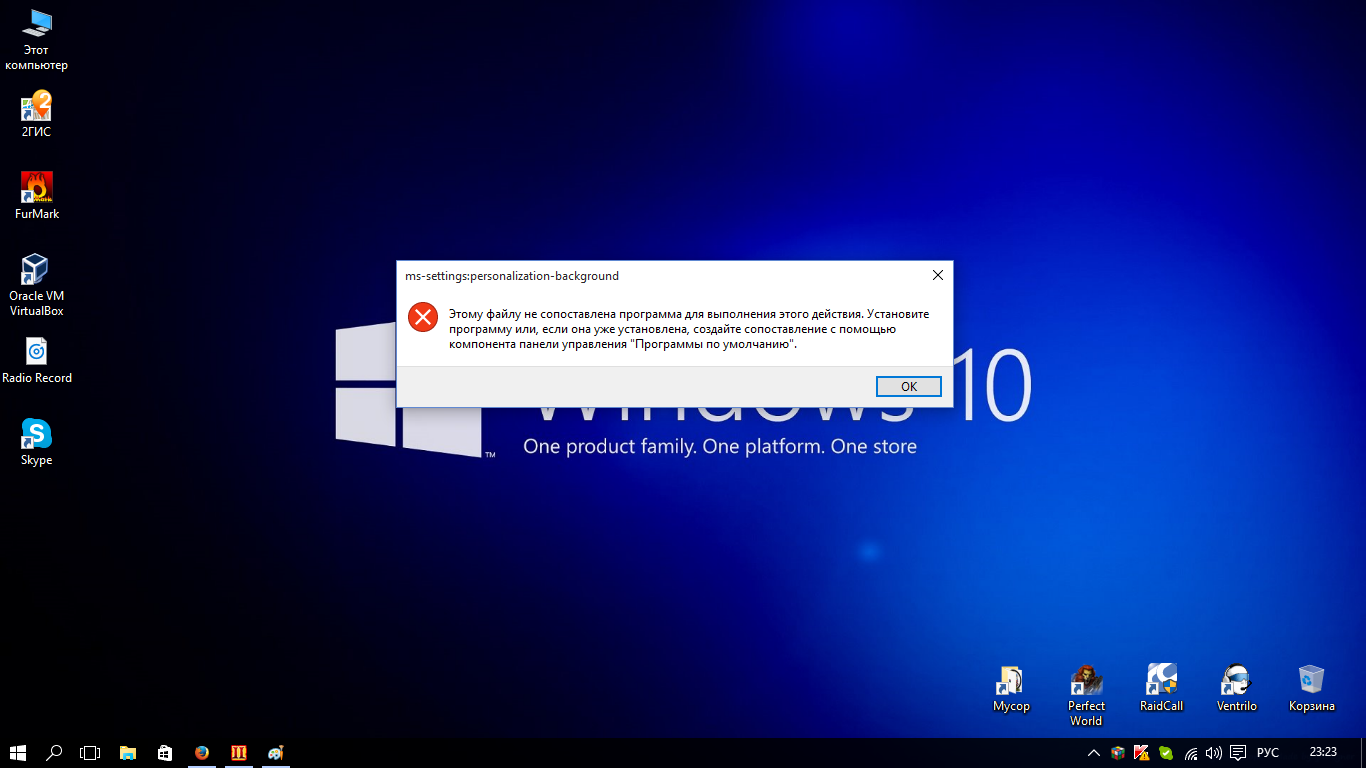This screenshot has height=768, width=1366.
Task: Open the volume control in tray
Action: (x=1214, y=752)
